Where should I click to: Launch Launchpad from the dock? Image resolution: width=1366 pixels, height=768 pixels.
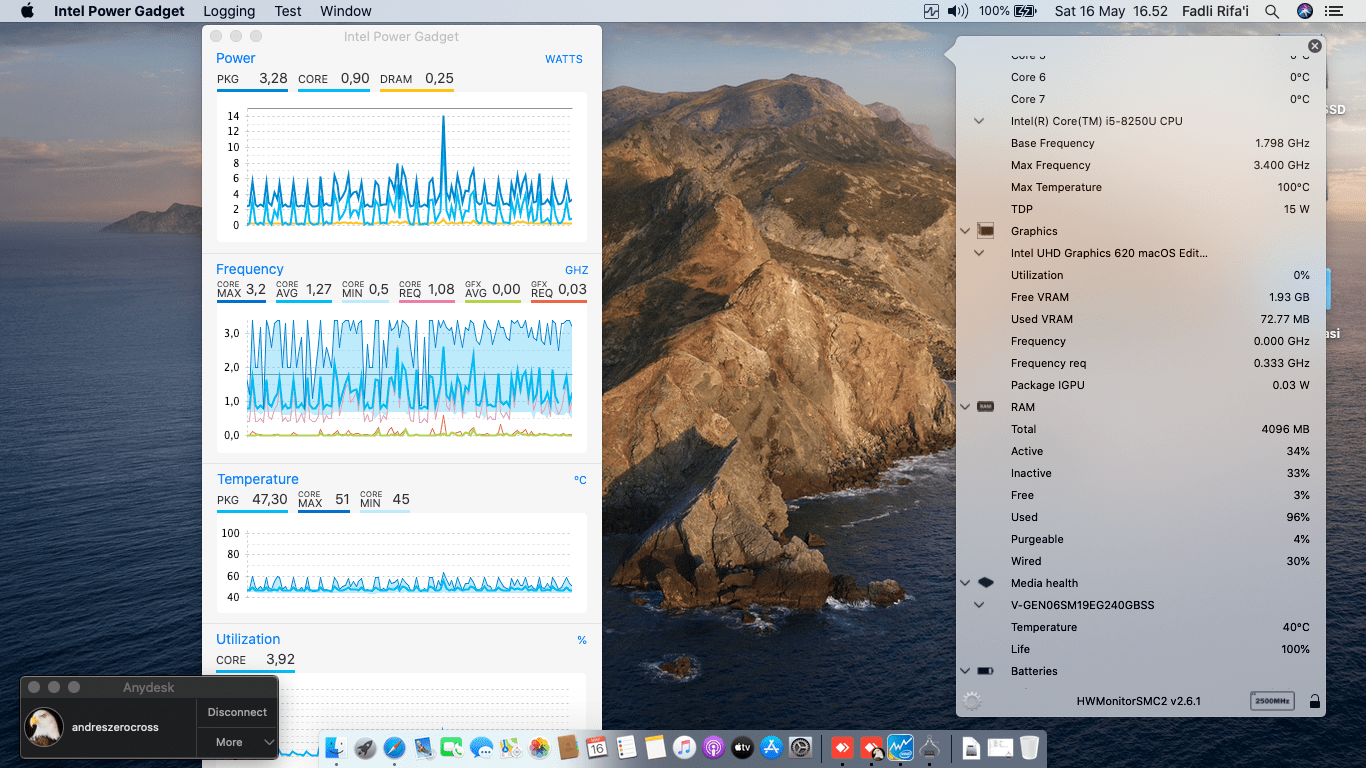tap(365, 747)
